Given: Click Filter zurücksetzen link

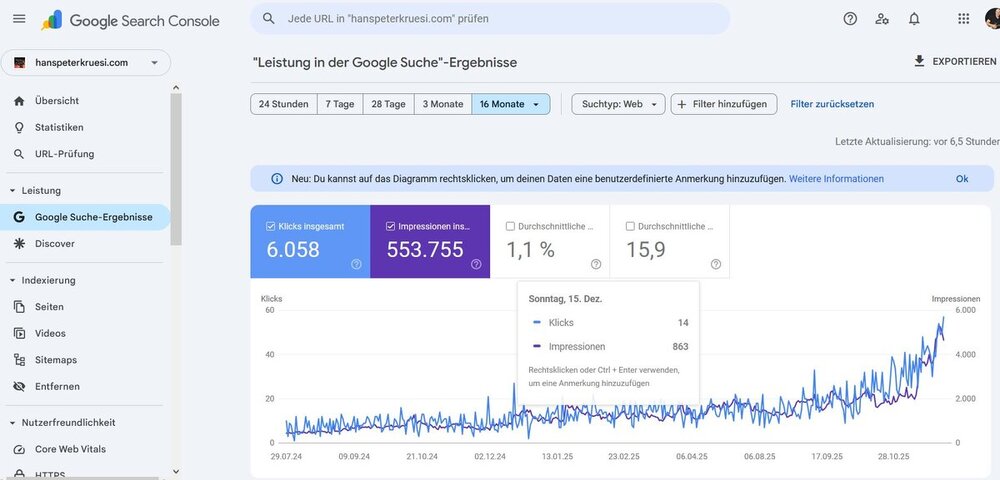Looking at the screenshot, I should (832, 104).
